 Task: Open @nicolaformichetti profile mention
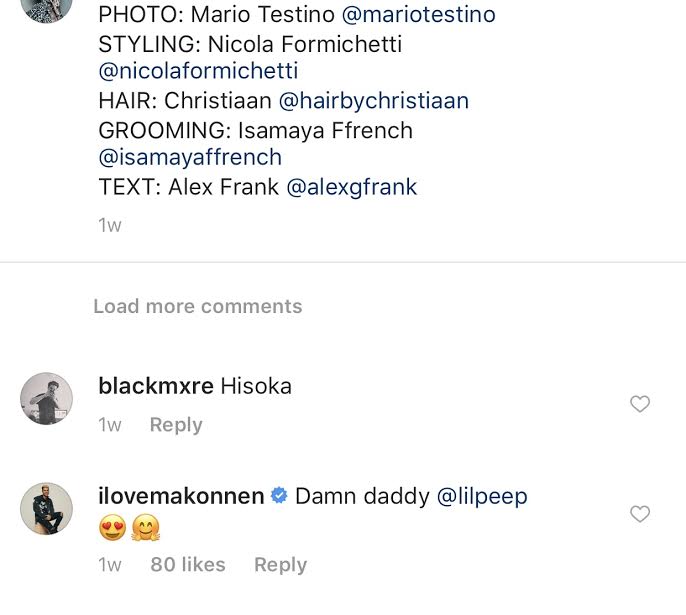(198, 72)
